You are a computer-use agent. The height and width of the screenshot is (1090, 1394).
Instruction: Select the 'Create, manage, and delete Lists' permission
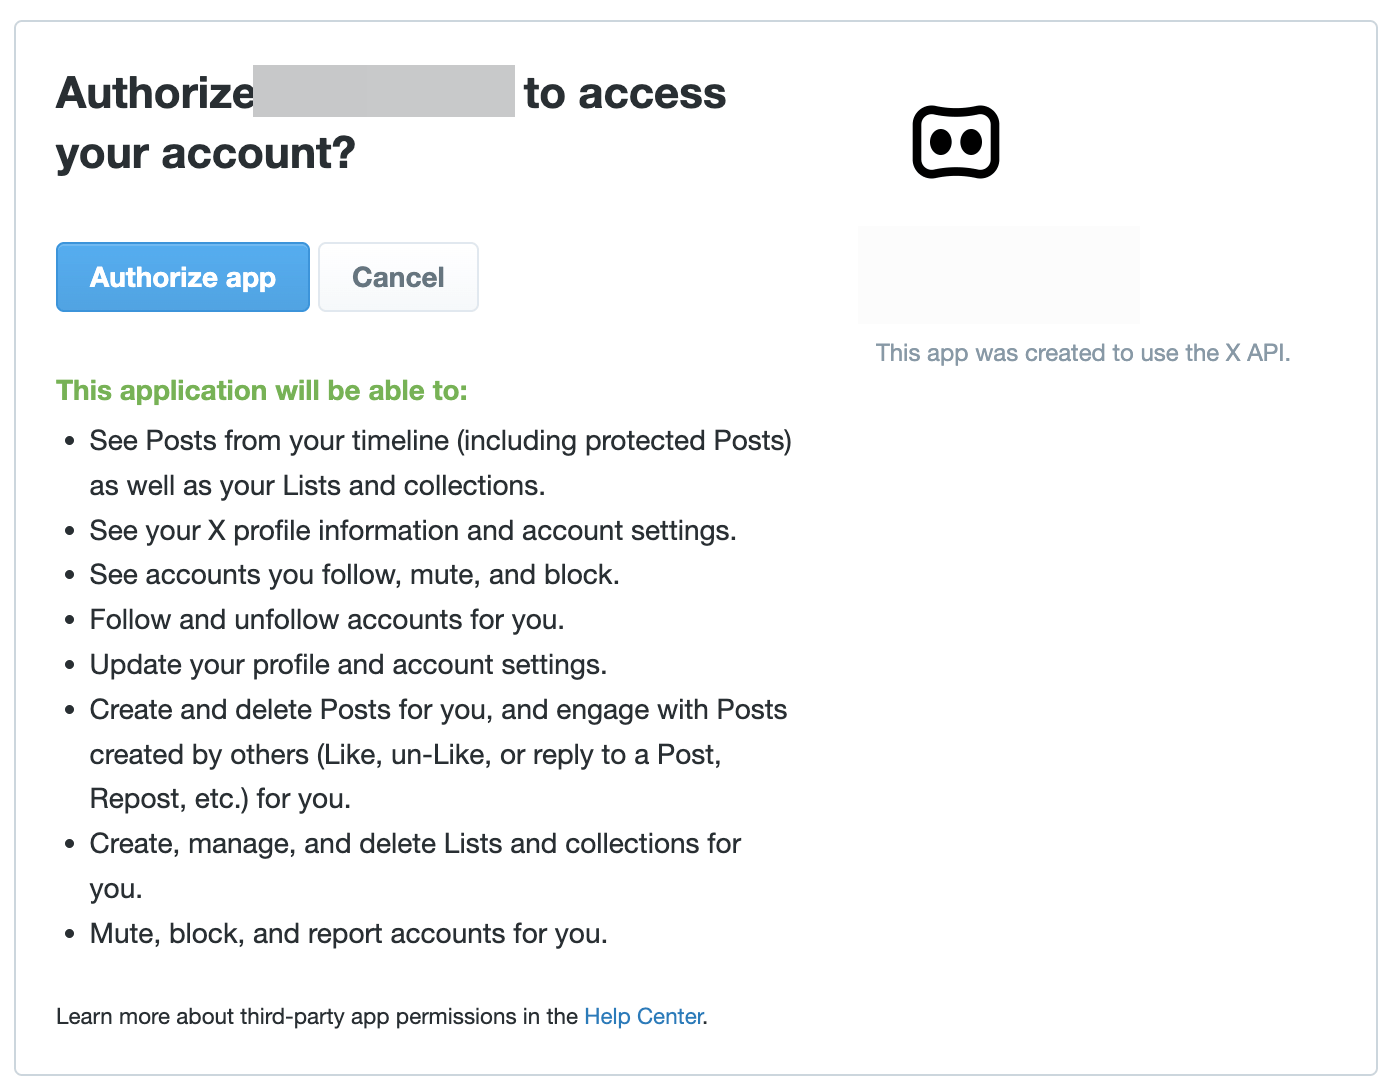pyautogui.click(x=414, y=843)
